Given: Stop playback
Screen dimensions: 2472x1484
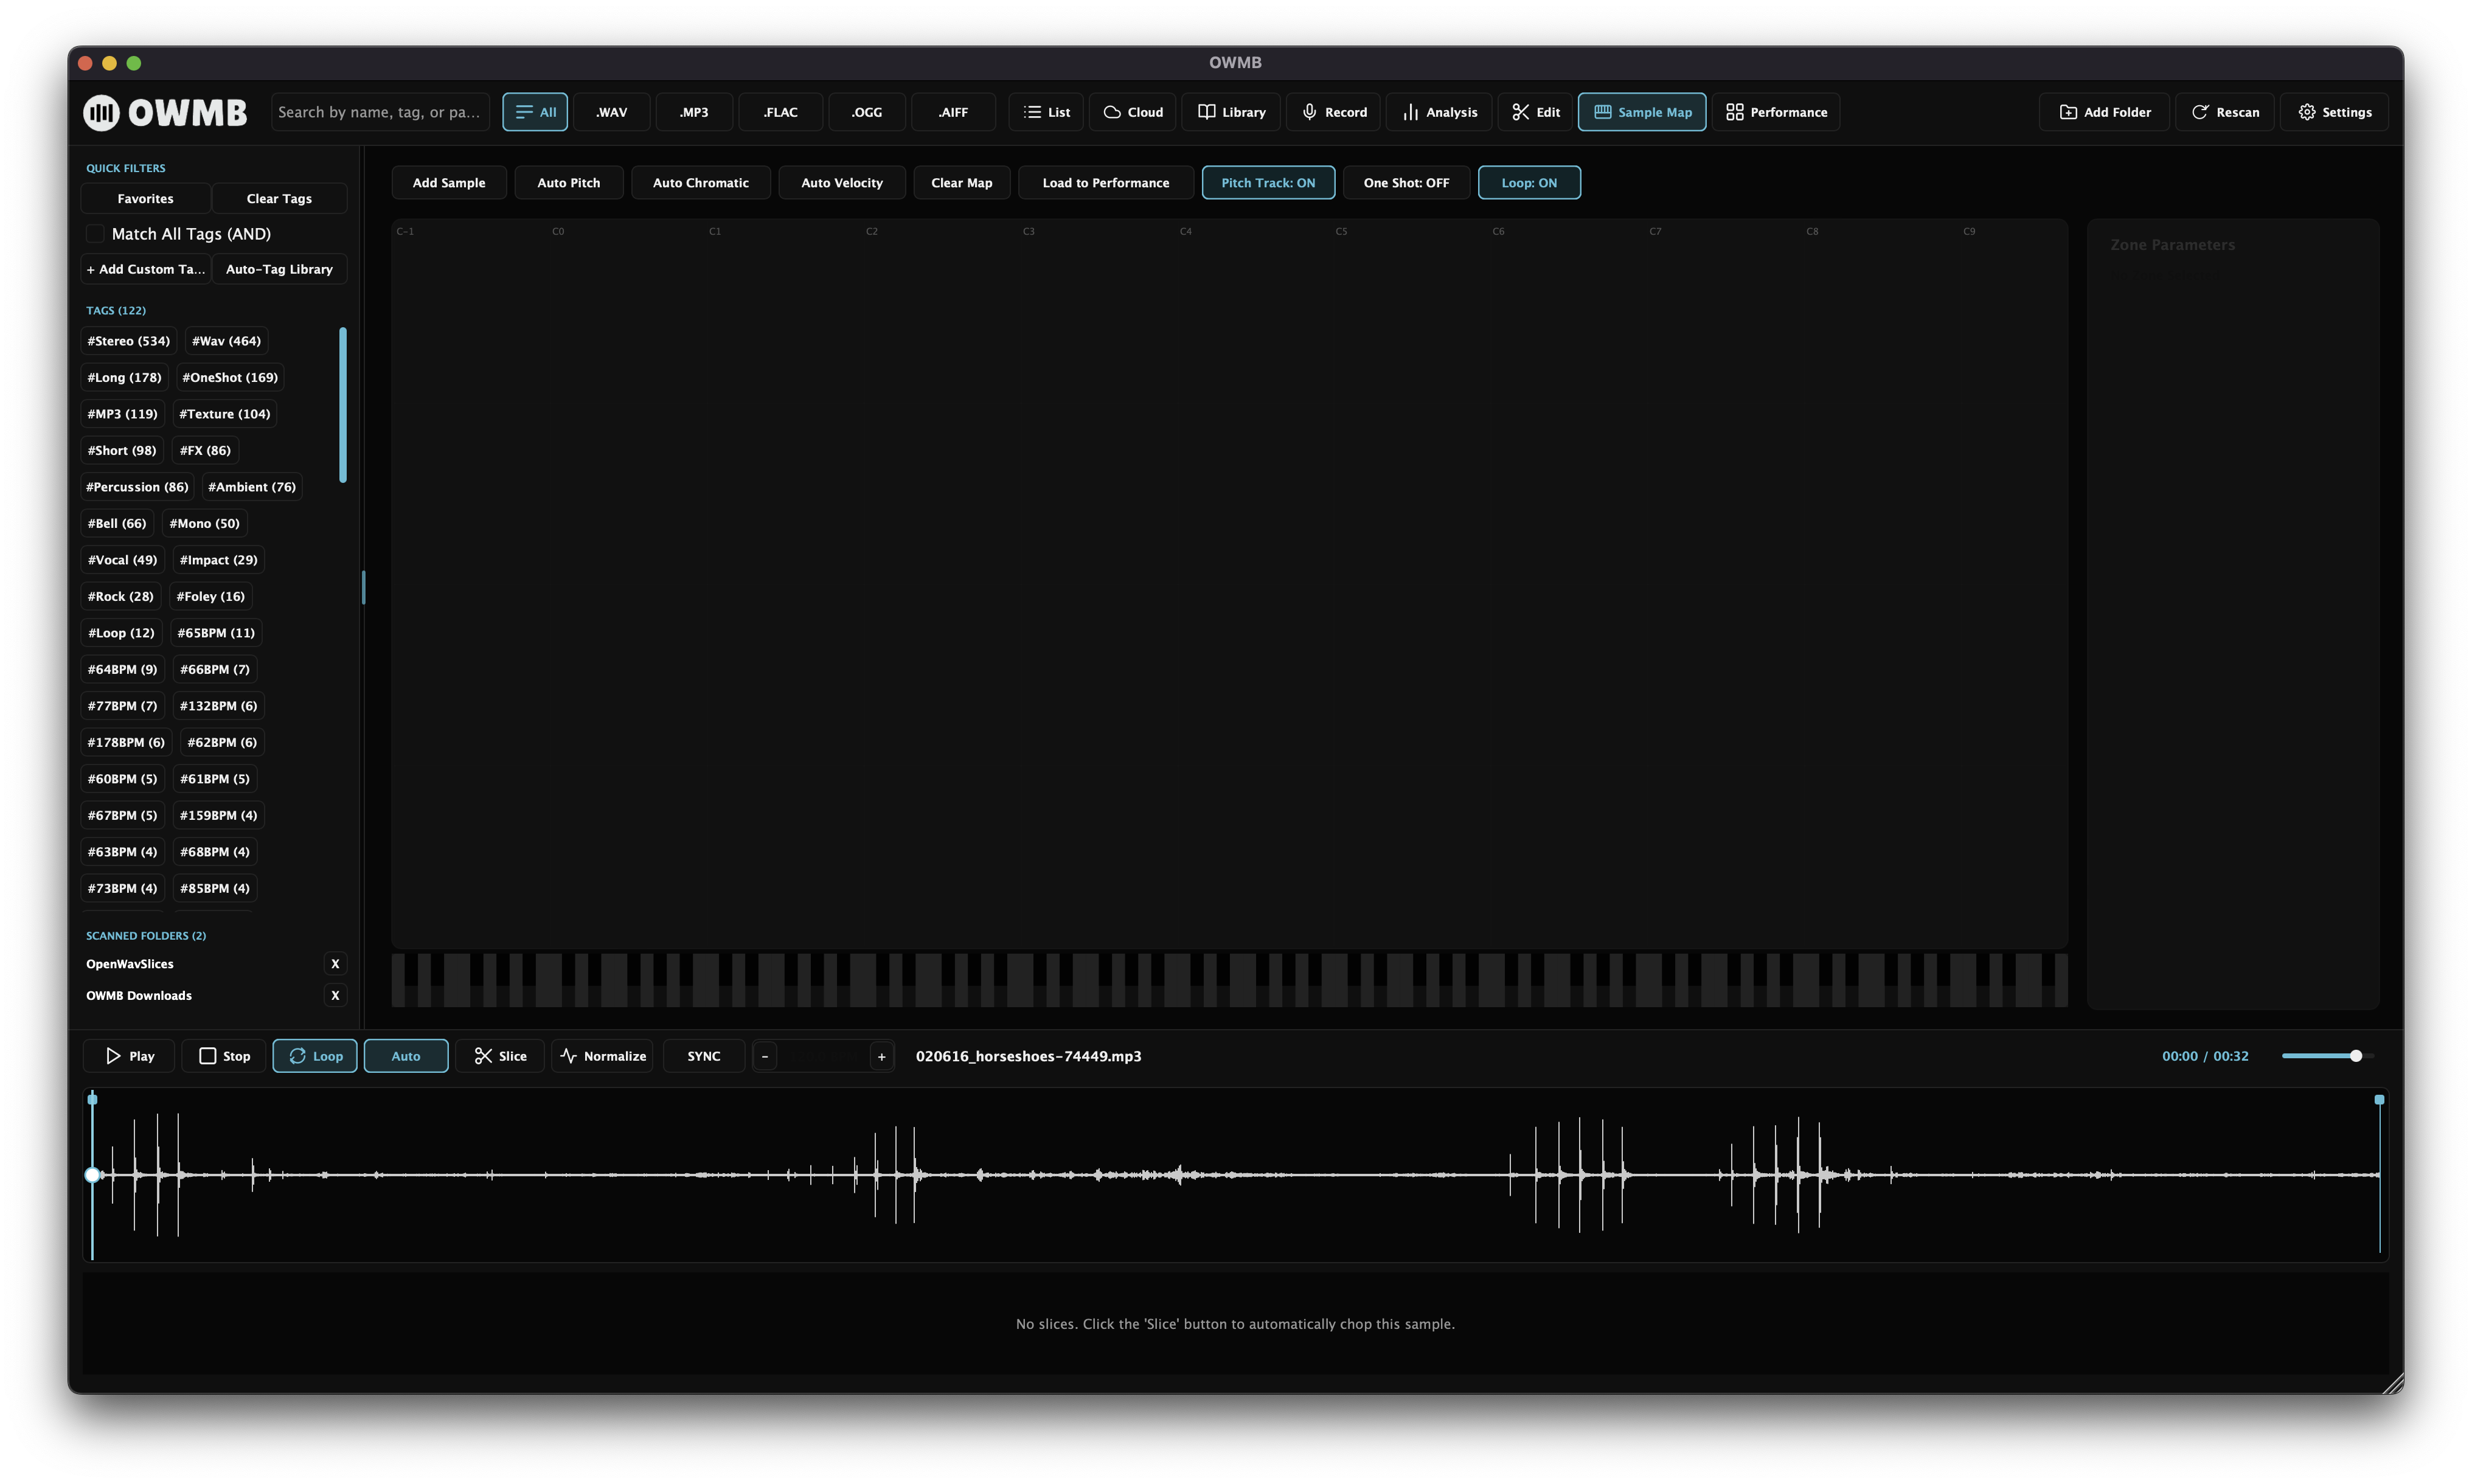Looking at the screenshot, I should coord(224,1056).
